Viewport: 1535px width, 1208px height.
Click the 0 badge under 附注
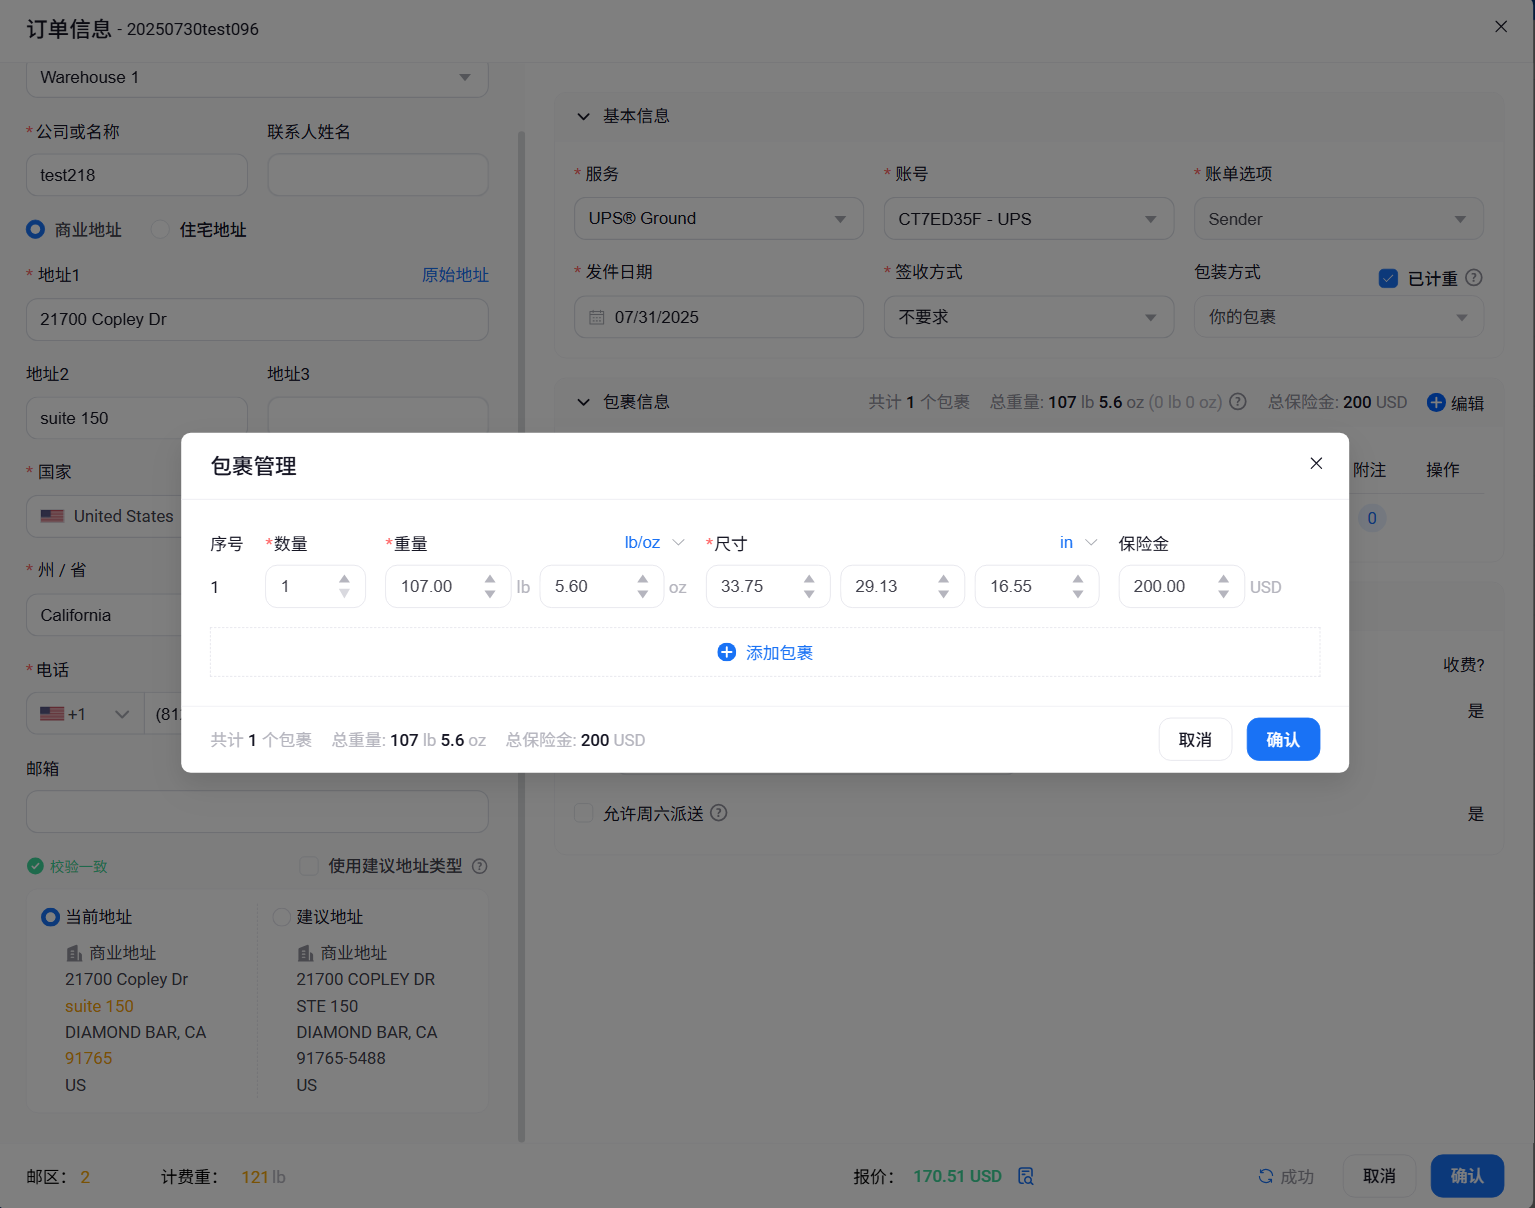[1372, 518]
